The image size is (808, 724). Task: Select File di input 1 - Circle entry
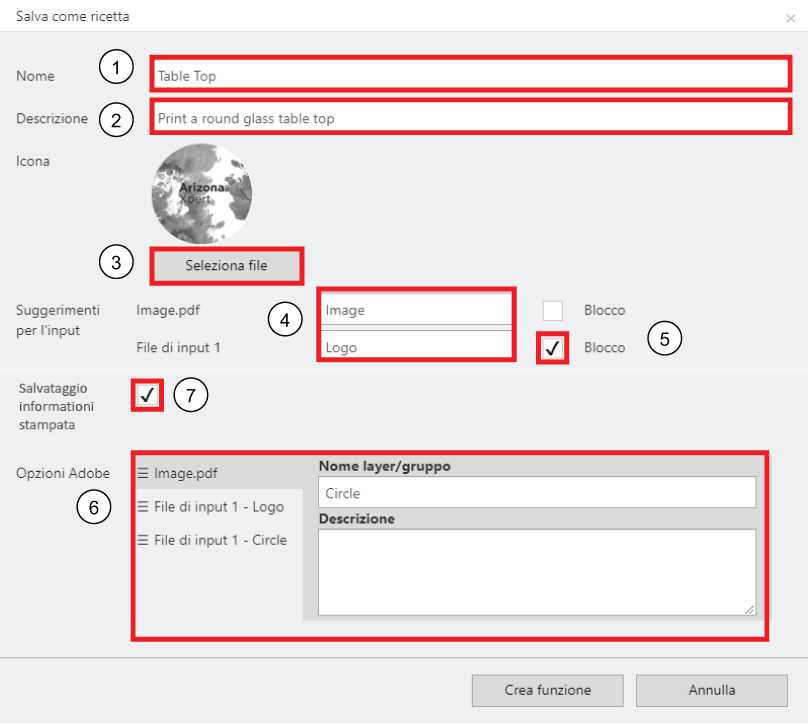(x=220, y=540)
